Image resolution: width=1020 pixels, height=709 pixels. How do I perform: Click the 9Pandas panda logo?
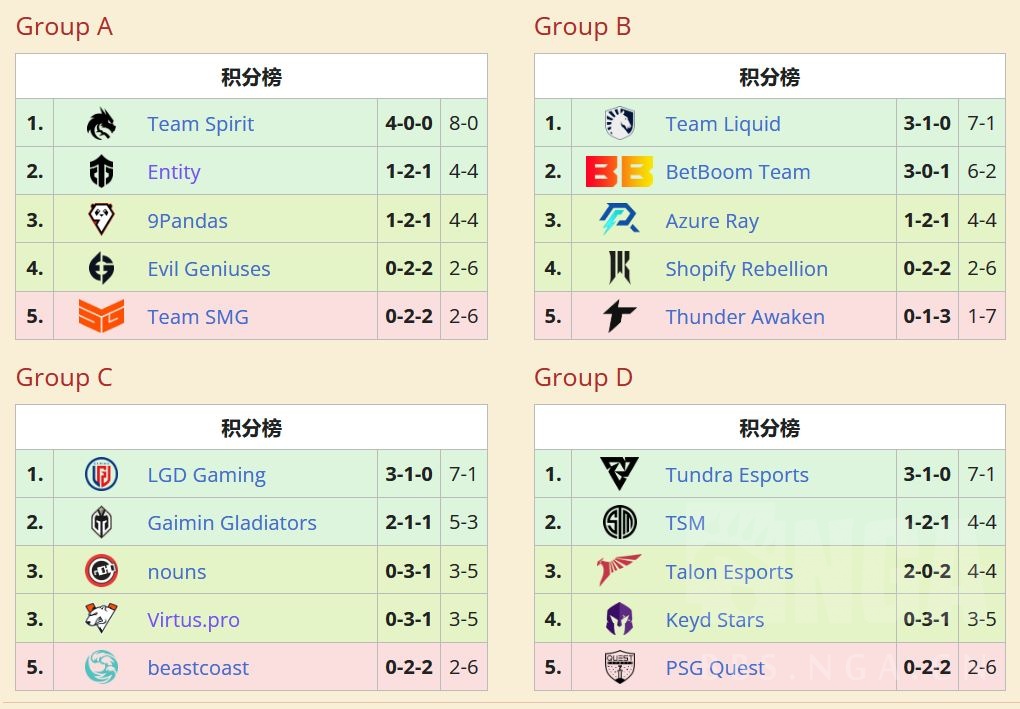click(x=101, y=220)
